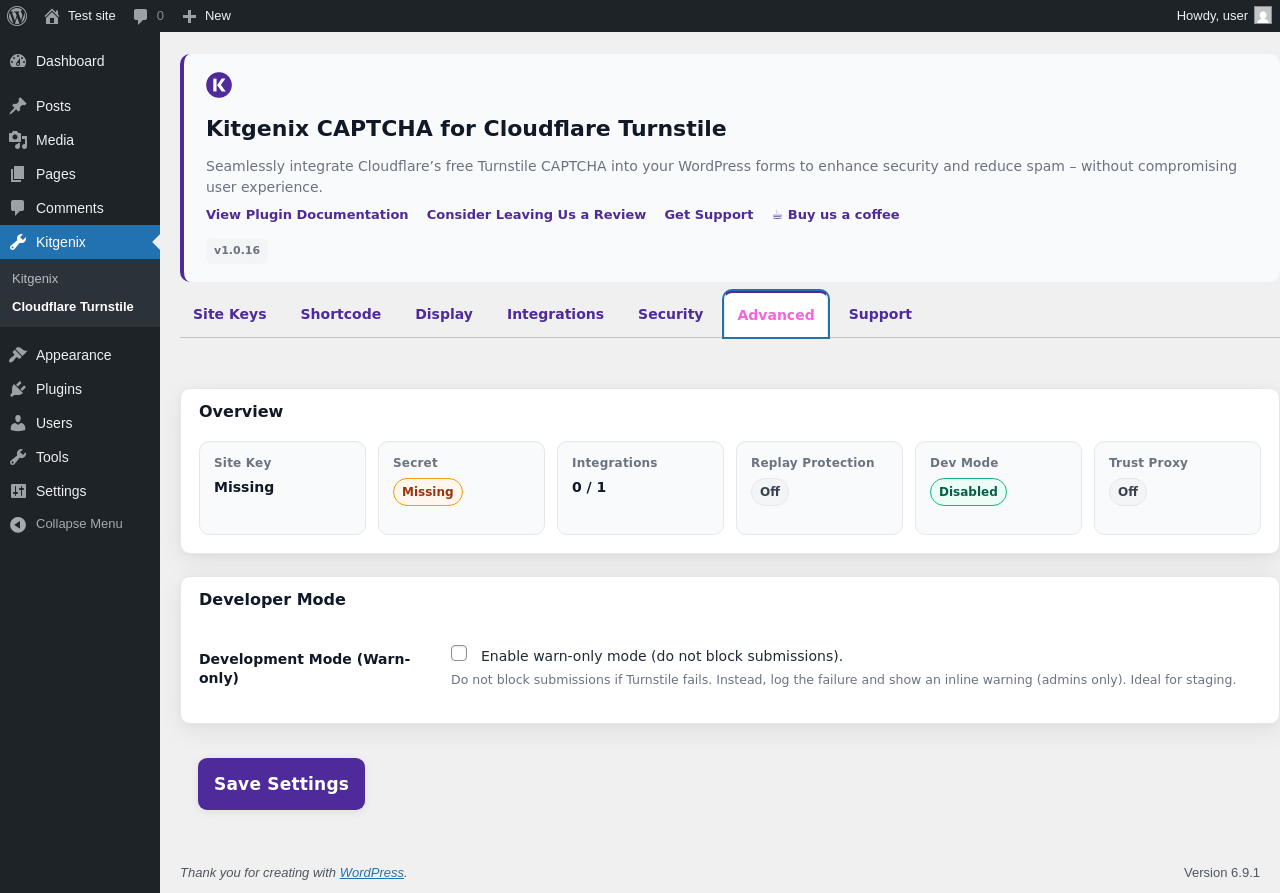Click the Posts pushpin icon
This screenshot has height=893, width=1280.
18,106
